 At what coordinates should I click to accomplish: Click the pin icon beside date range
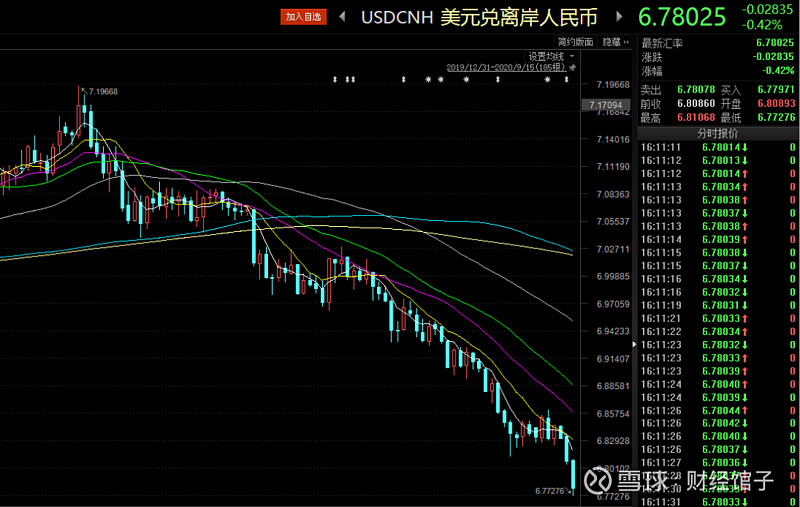[572, 67]
